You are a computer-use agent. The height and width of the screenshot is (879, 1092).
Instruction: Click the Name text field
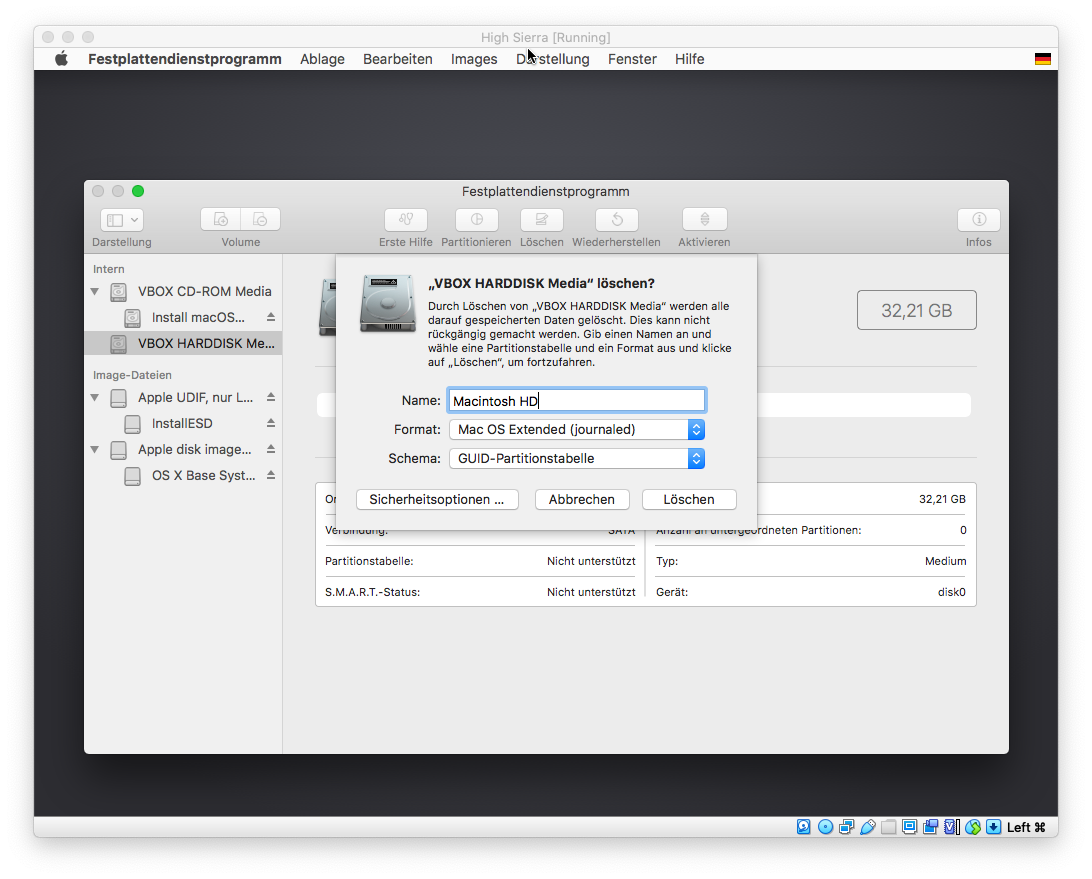tap(576, 401)
